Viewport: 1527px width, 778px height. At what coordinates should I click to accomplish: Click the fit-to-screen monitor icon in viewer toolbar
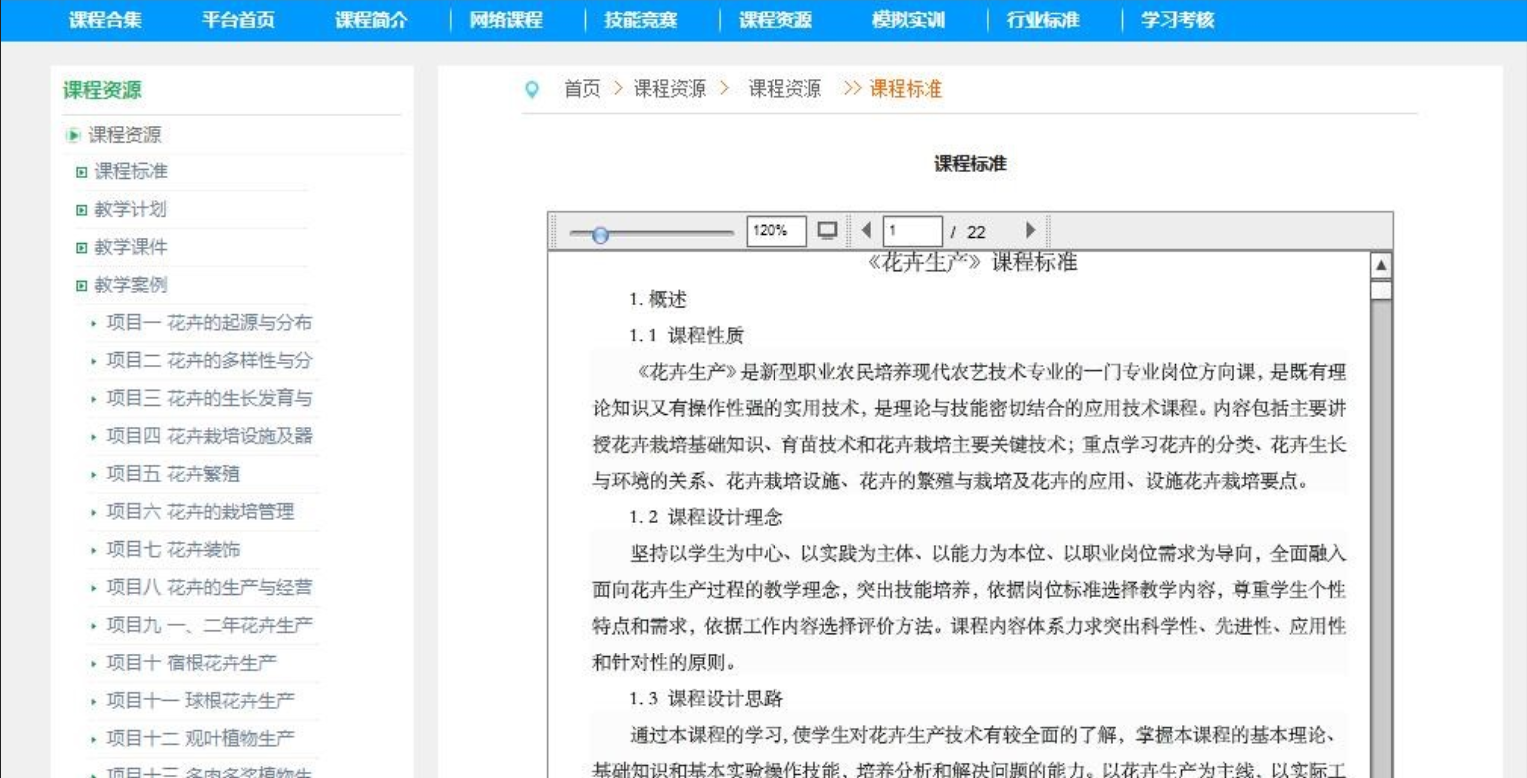827,231
